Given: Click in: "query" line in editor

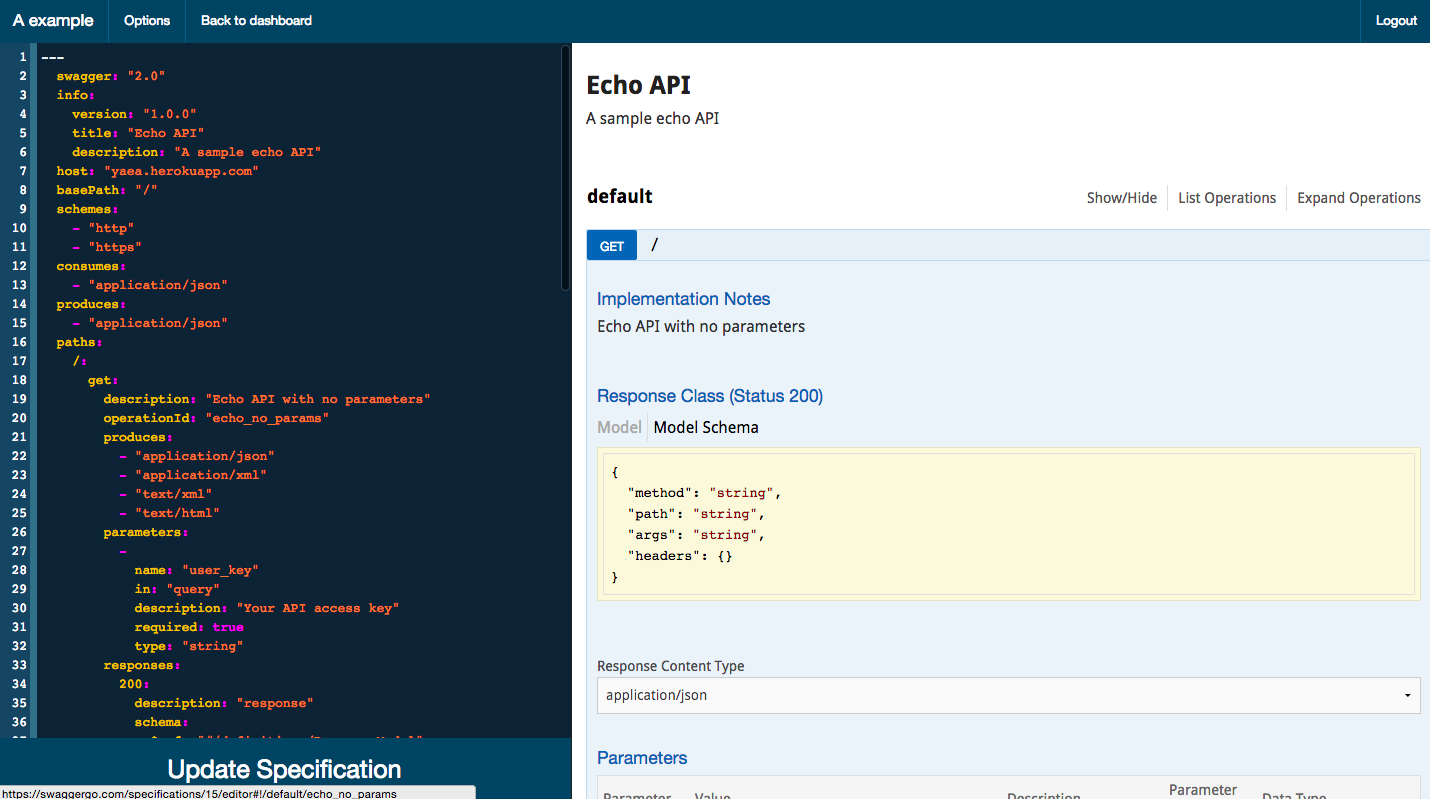Looking at the screenshot, I should (177, 589).
